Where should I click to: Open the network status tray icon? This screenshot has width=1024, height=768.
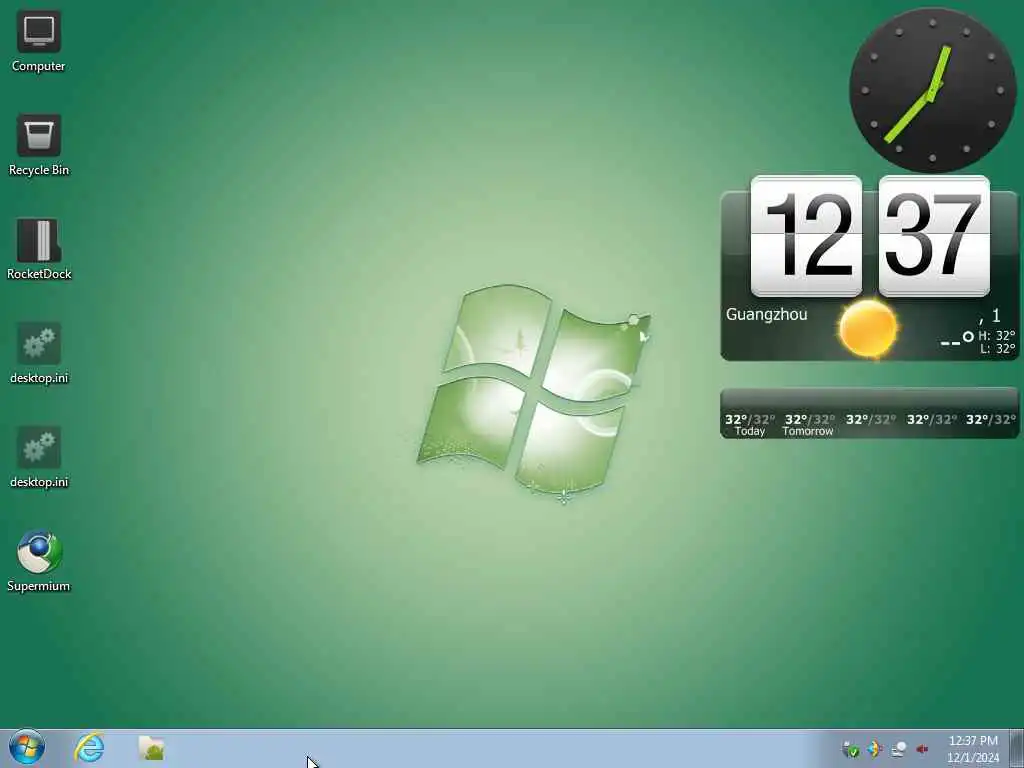click(x=899, y=749)
